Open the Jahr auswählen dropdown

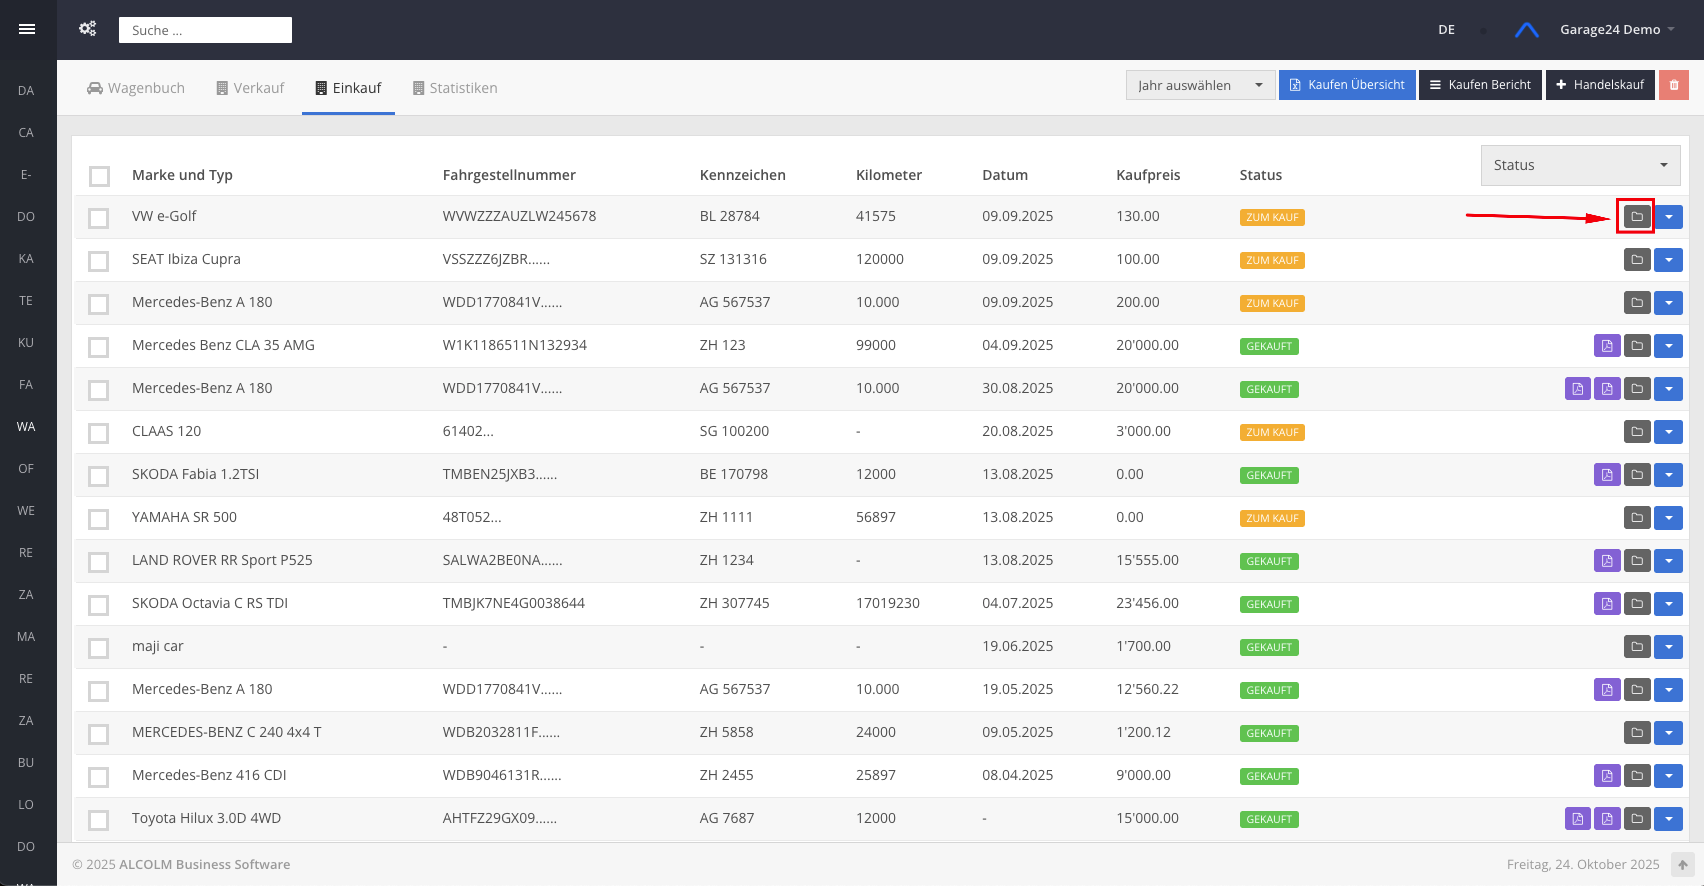coord(1199,85)
